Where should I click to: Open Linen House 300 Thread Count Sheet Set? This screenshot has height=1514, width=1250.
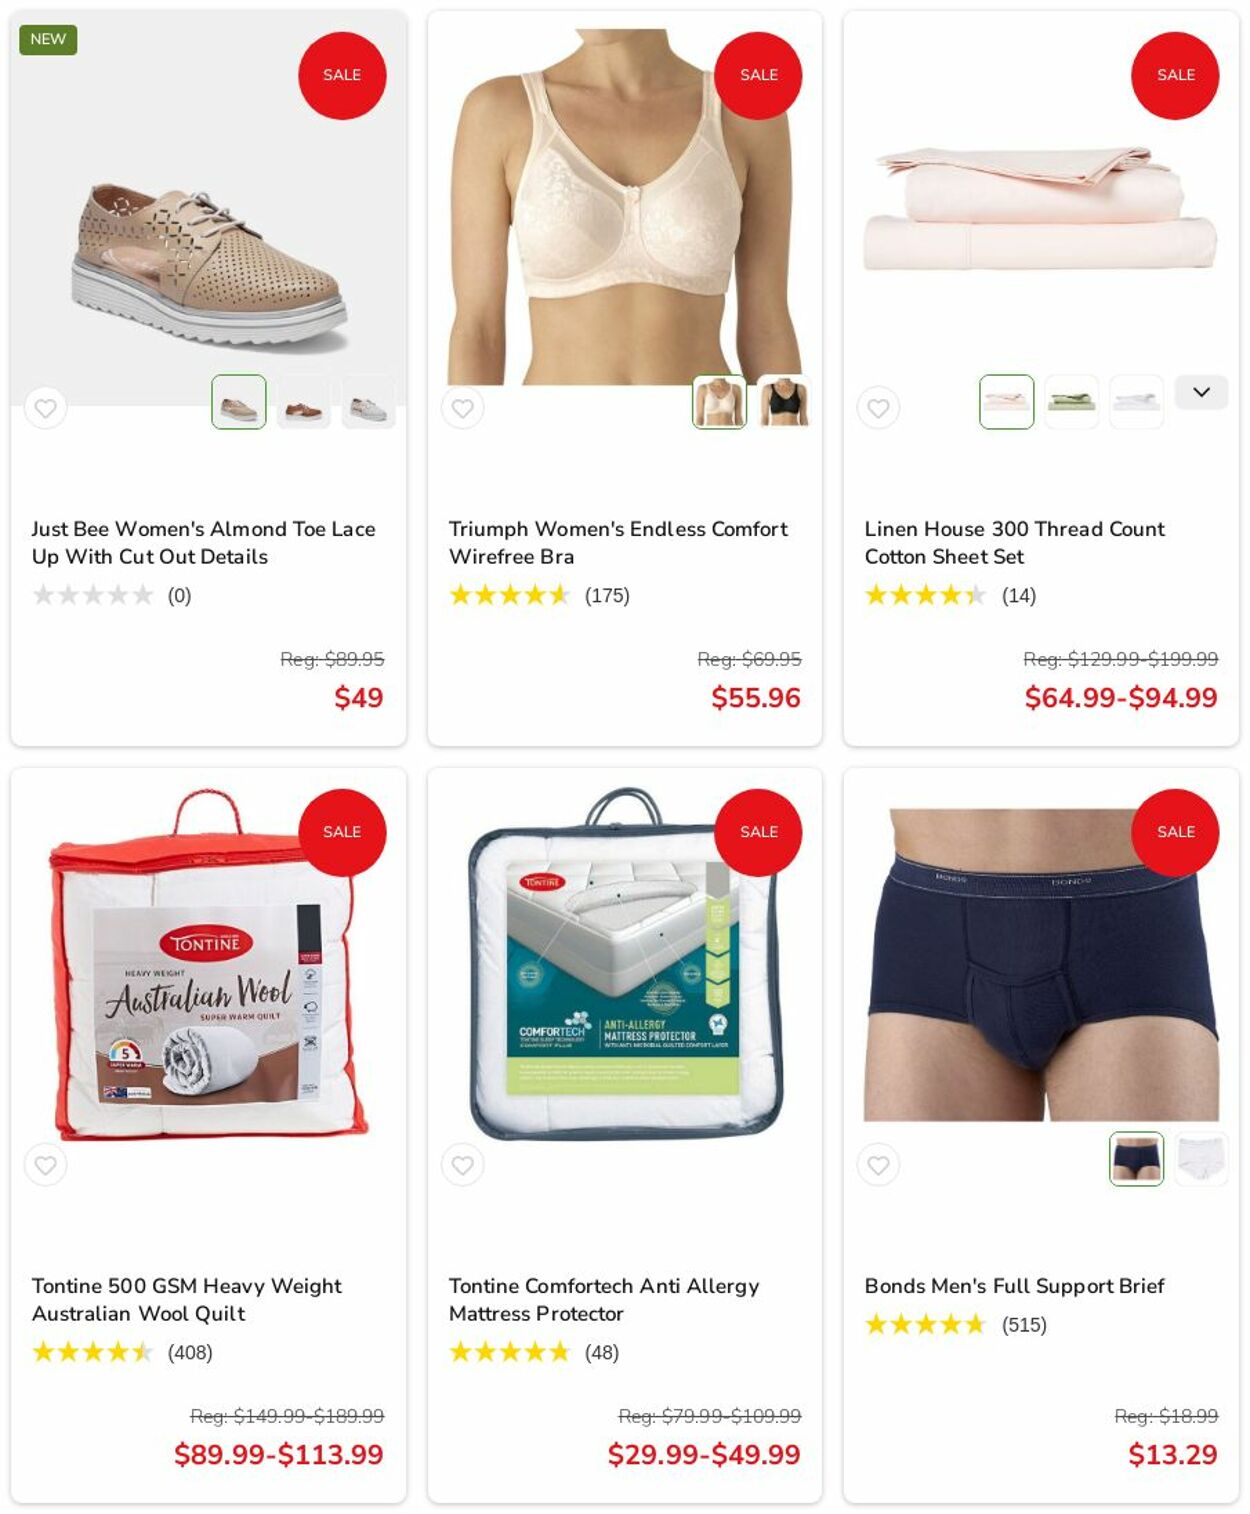pos(1014,542)
